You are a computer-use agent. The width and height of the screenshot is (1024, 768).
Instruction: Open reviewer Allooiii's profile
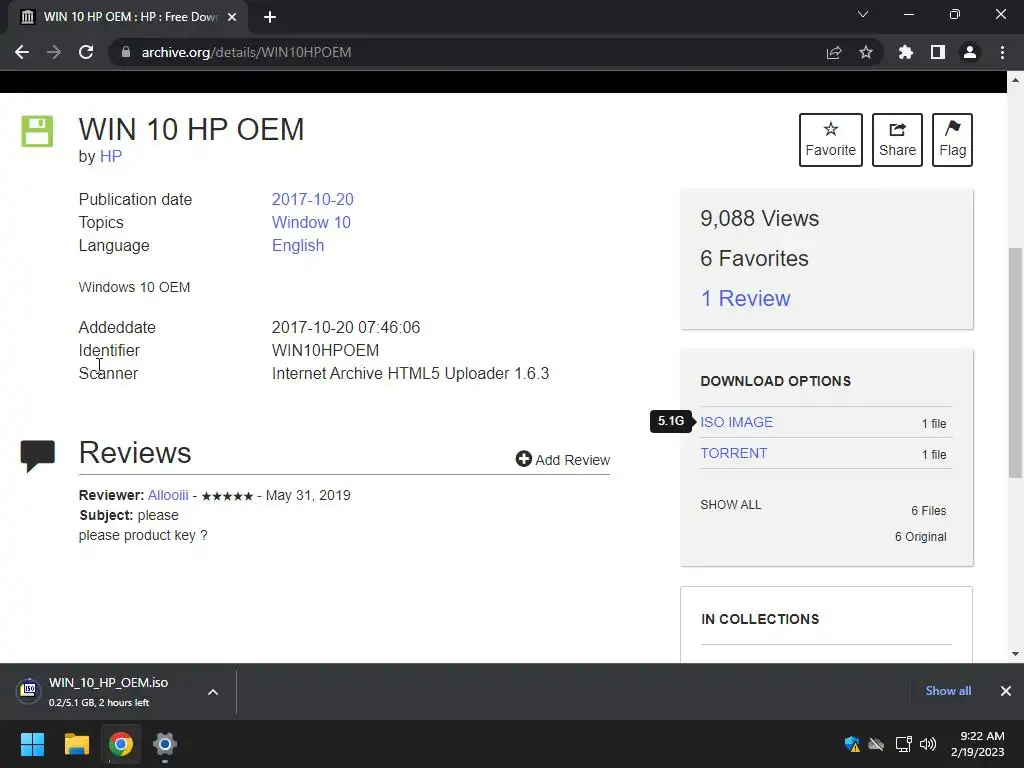pos(168,495)
